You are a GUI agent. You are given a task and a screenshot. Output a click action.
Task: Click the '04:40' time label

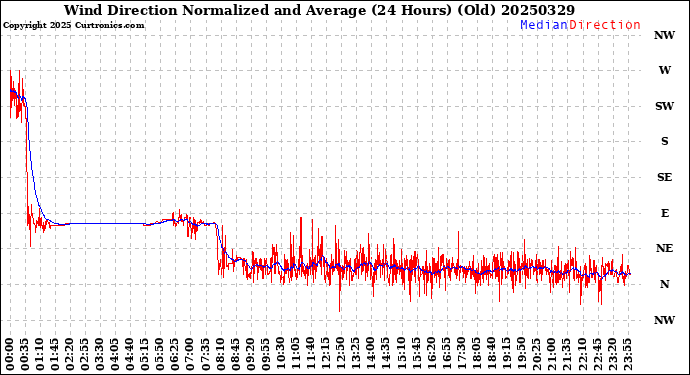pyautogui.click(x=130, y=354)
